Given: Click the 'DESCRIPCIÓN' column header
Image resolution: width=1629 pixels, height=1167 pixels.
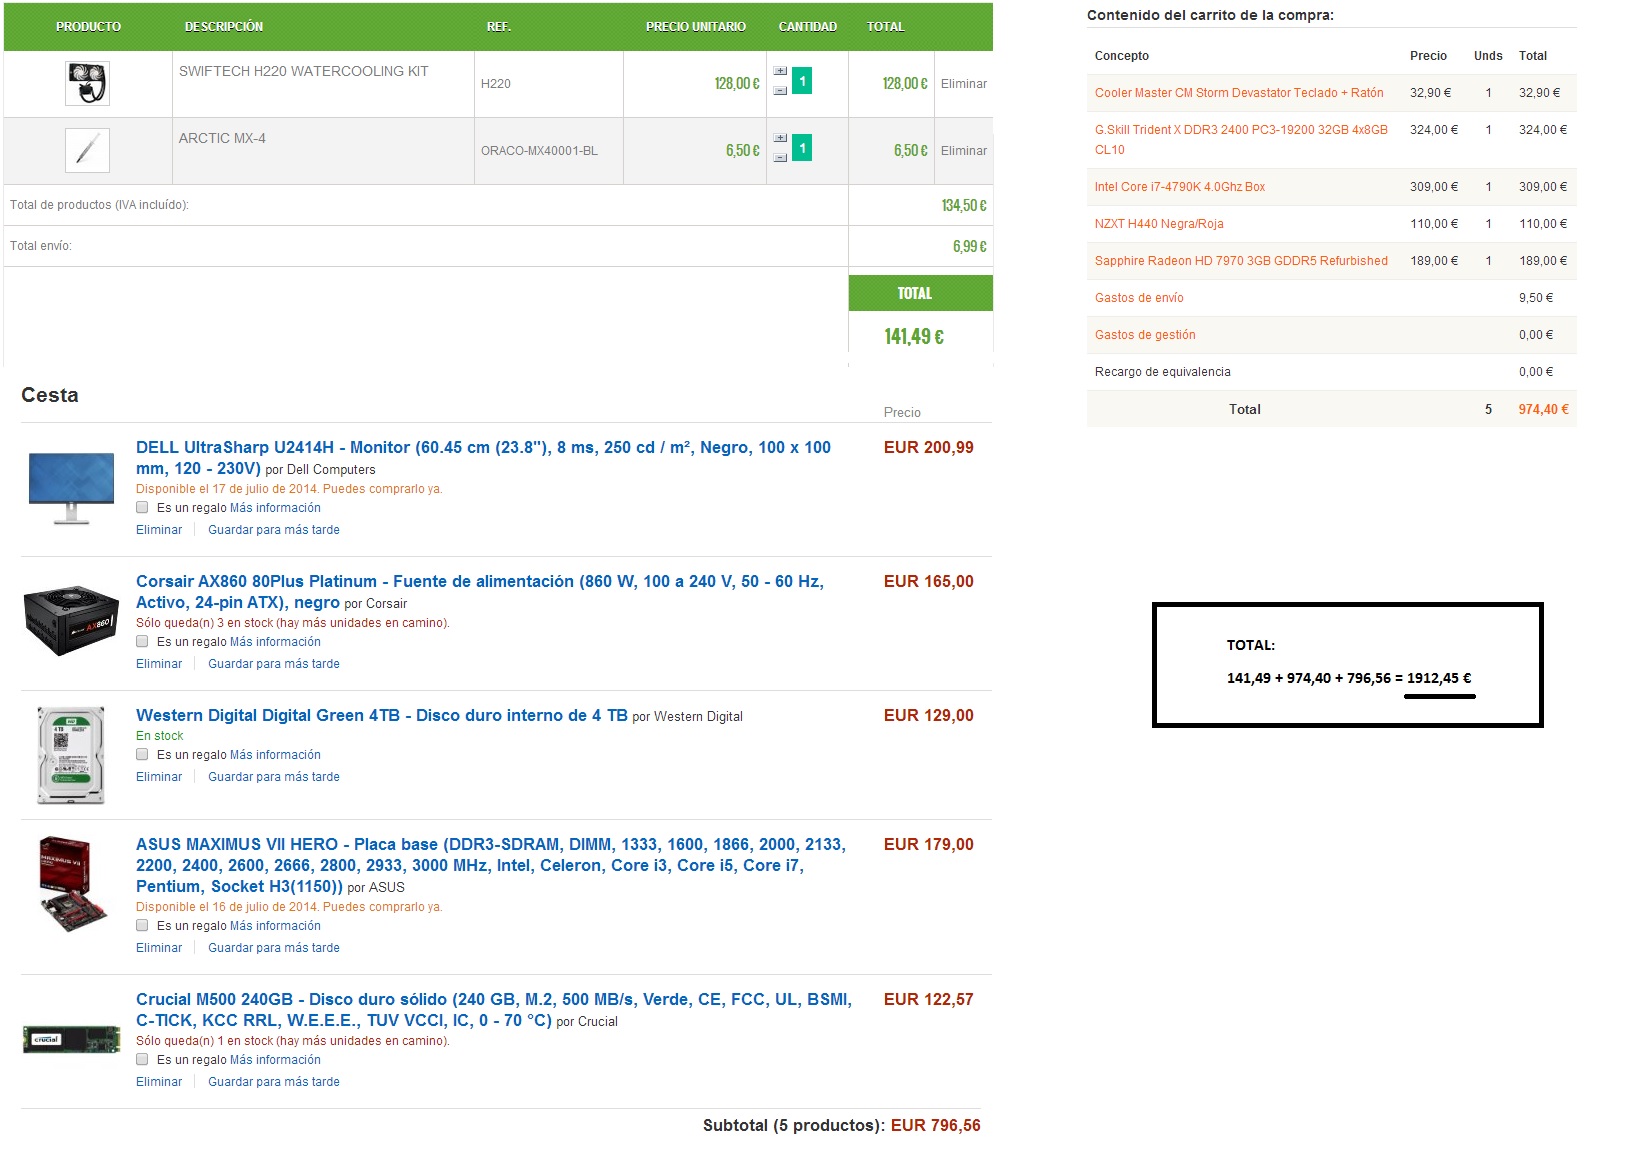Looking at the screenshot, I should 224,27.
